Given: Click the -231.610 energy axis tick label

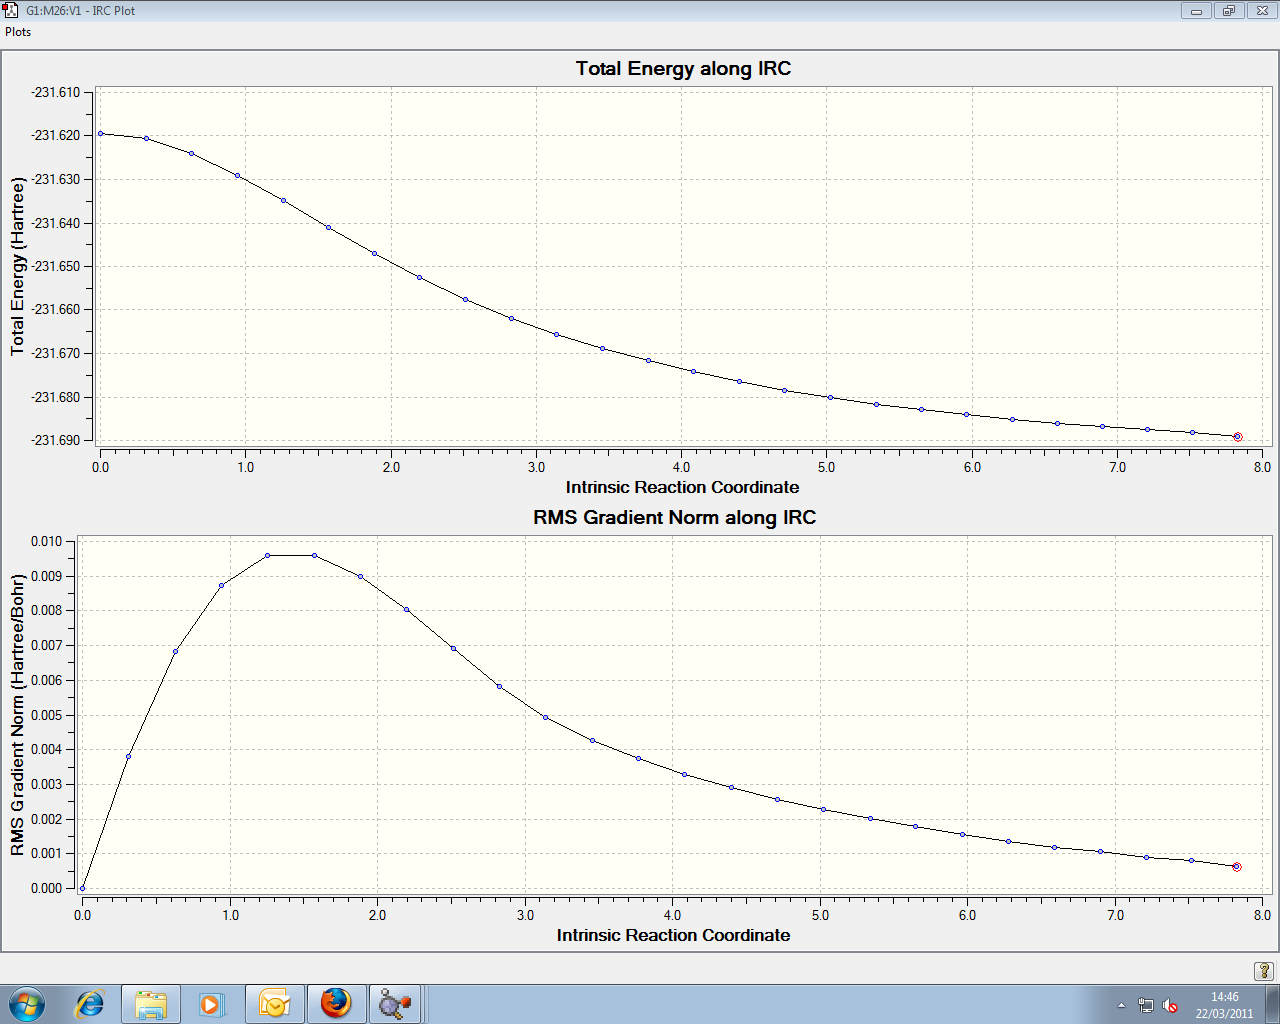Looking at the screenshot, I should pos(56,92).
